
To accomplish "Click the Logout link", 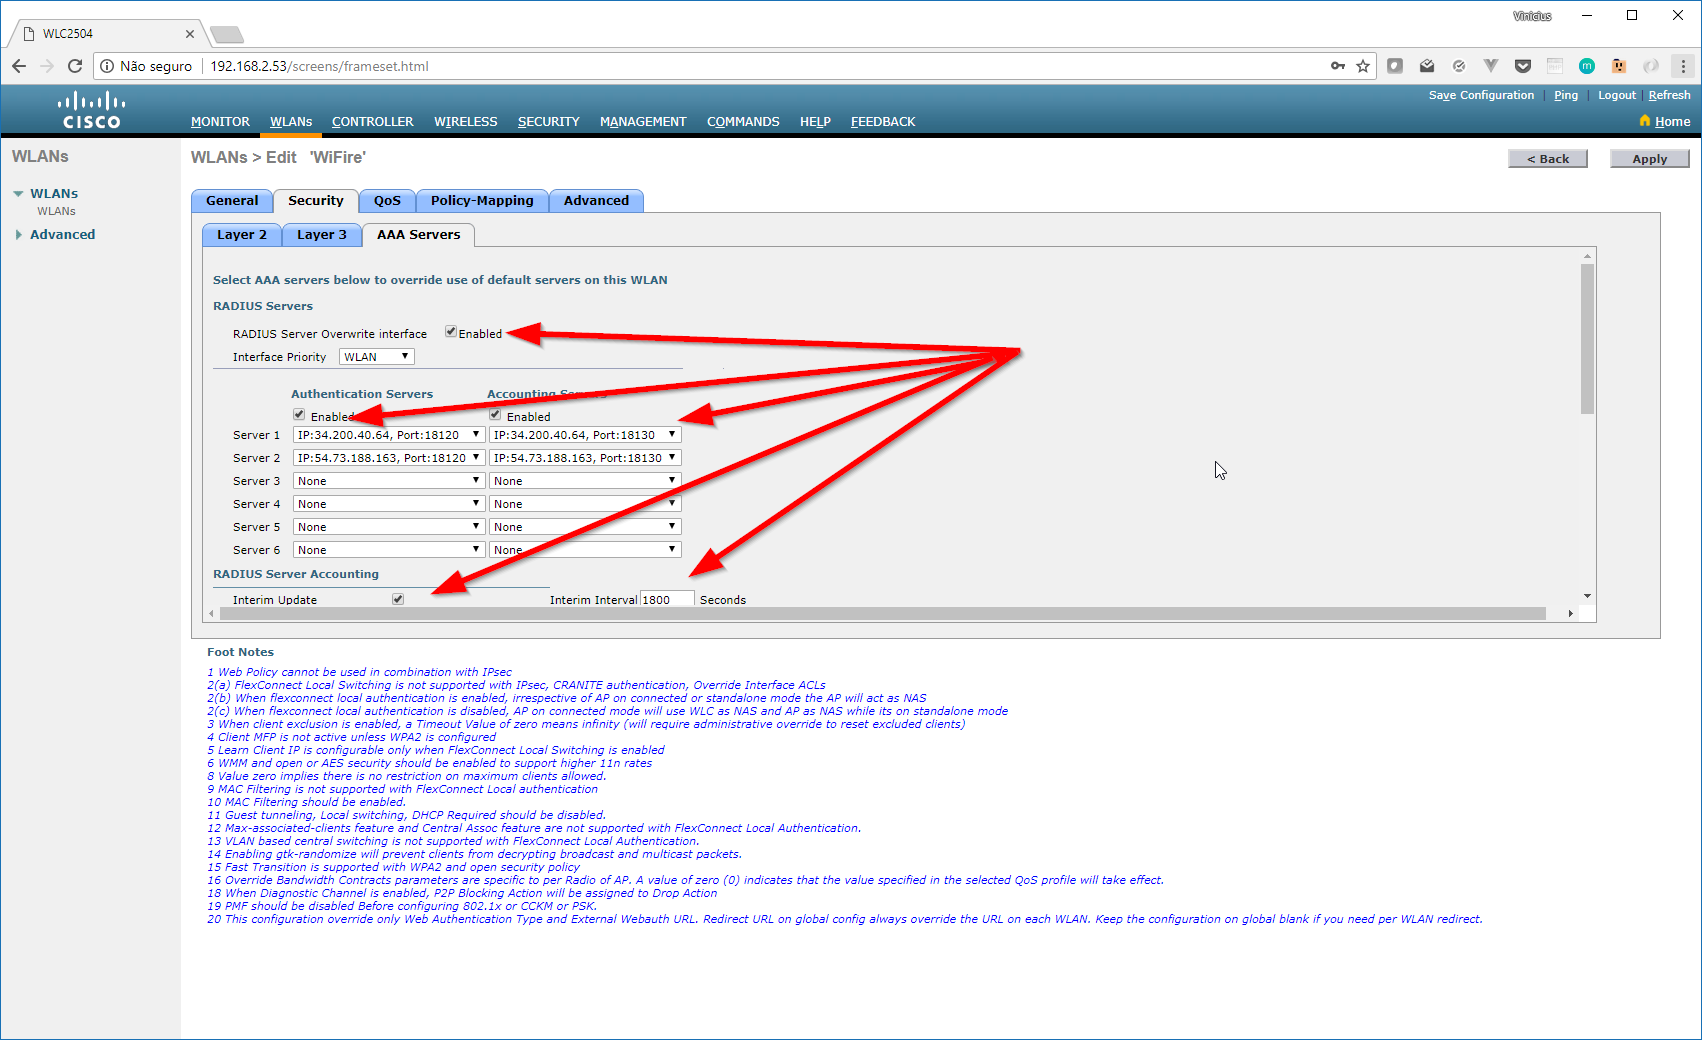I will [1617, 95].
